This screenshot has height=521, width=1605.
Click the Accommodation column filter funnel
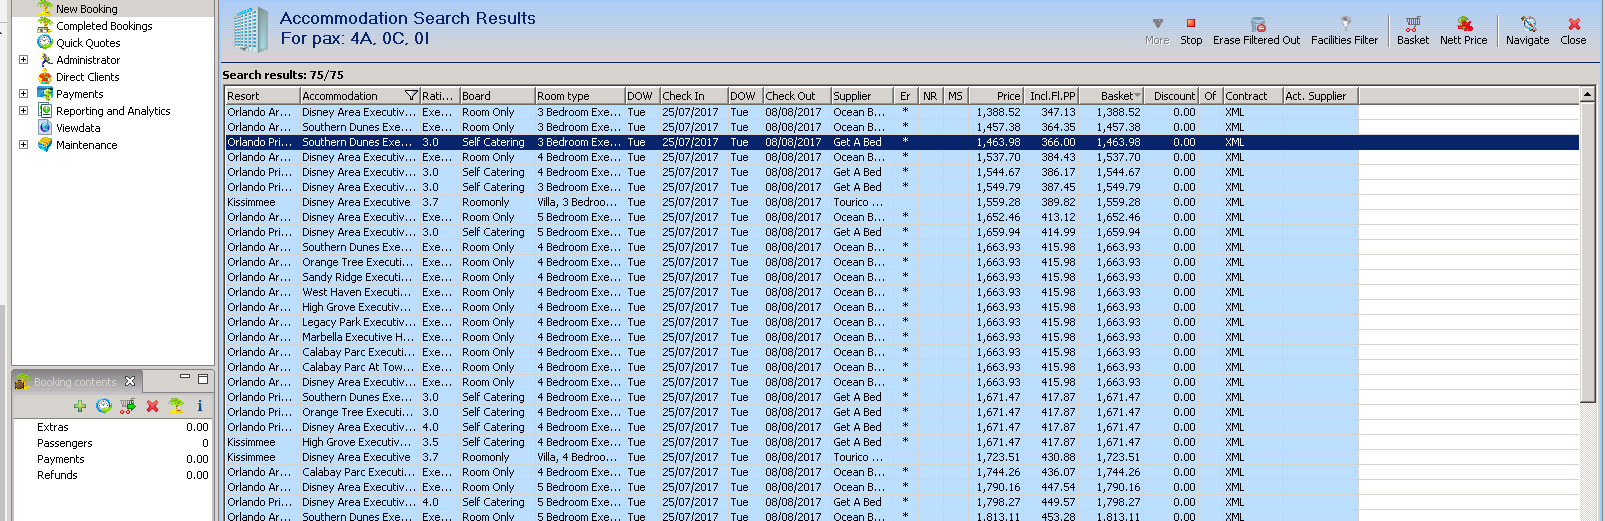pyautogui.click(x=411, y=96)
